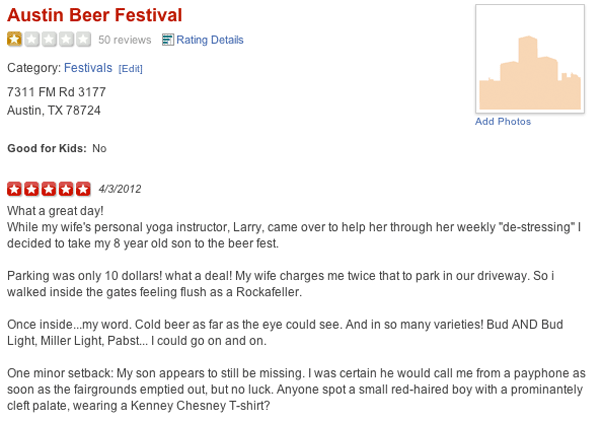Click the fifth red star of the review
The image size is (600, 421).
[83, 189]
